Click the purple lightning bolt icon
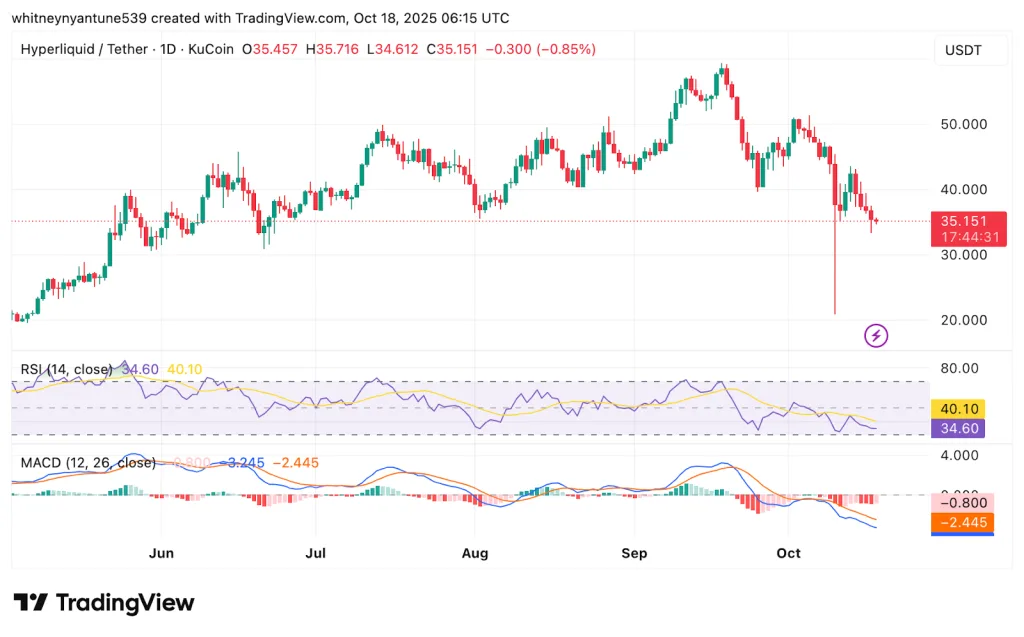Image resolution: width=1024 pixels, height=637 pixels. (x=876, y=336)
